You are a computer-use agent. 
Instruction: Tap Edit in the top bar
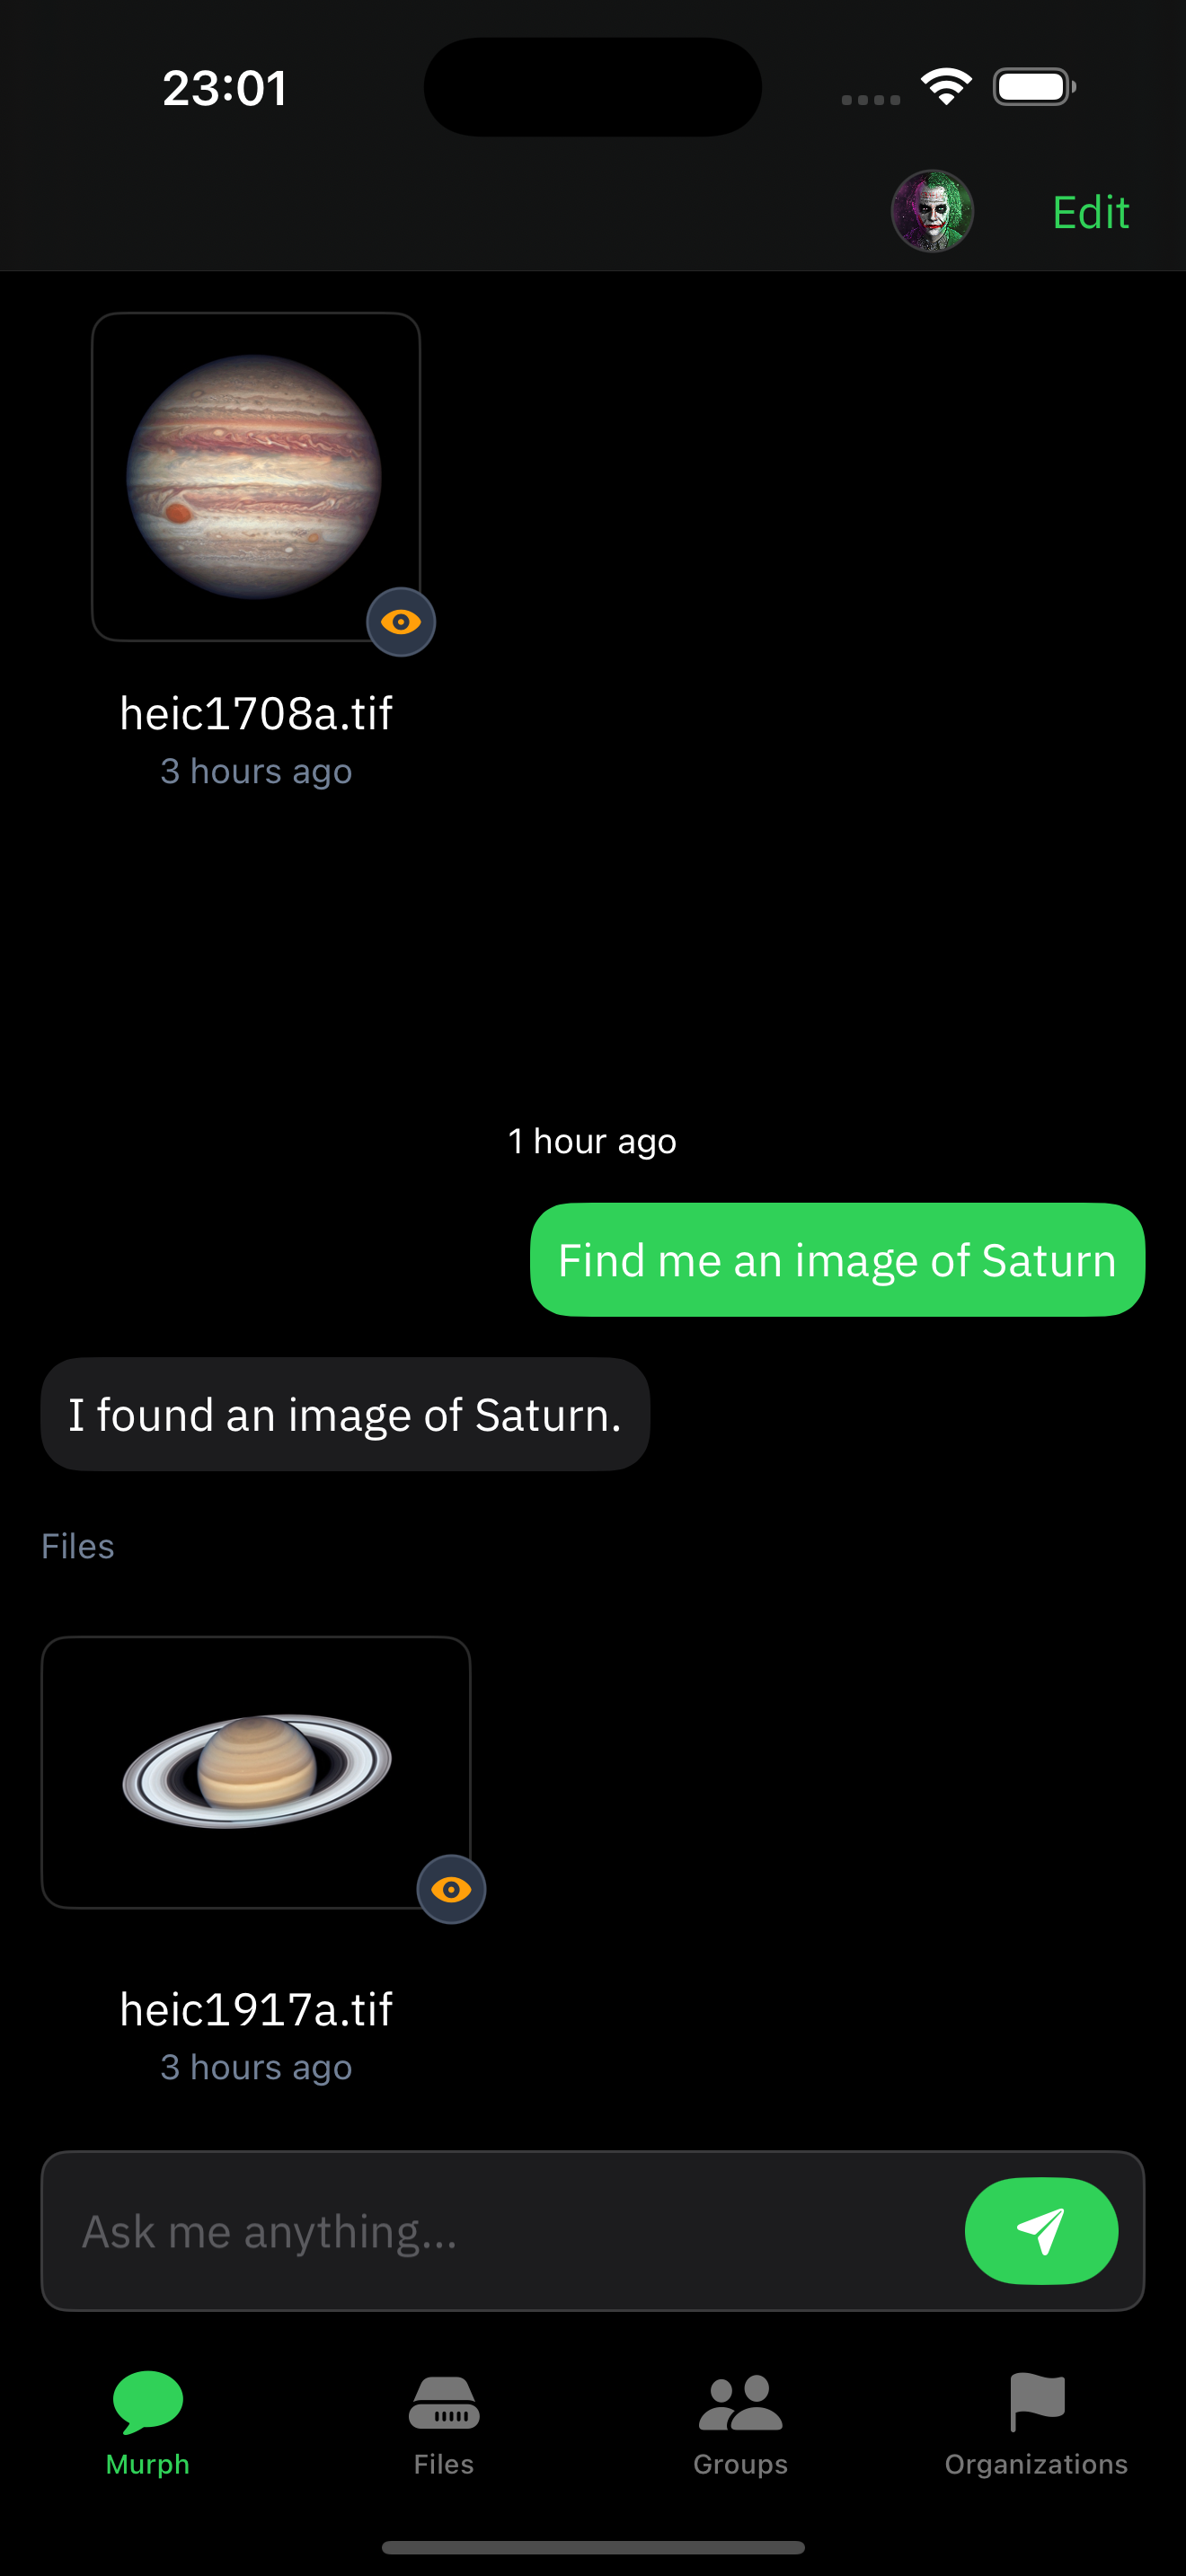point(1090,212)
